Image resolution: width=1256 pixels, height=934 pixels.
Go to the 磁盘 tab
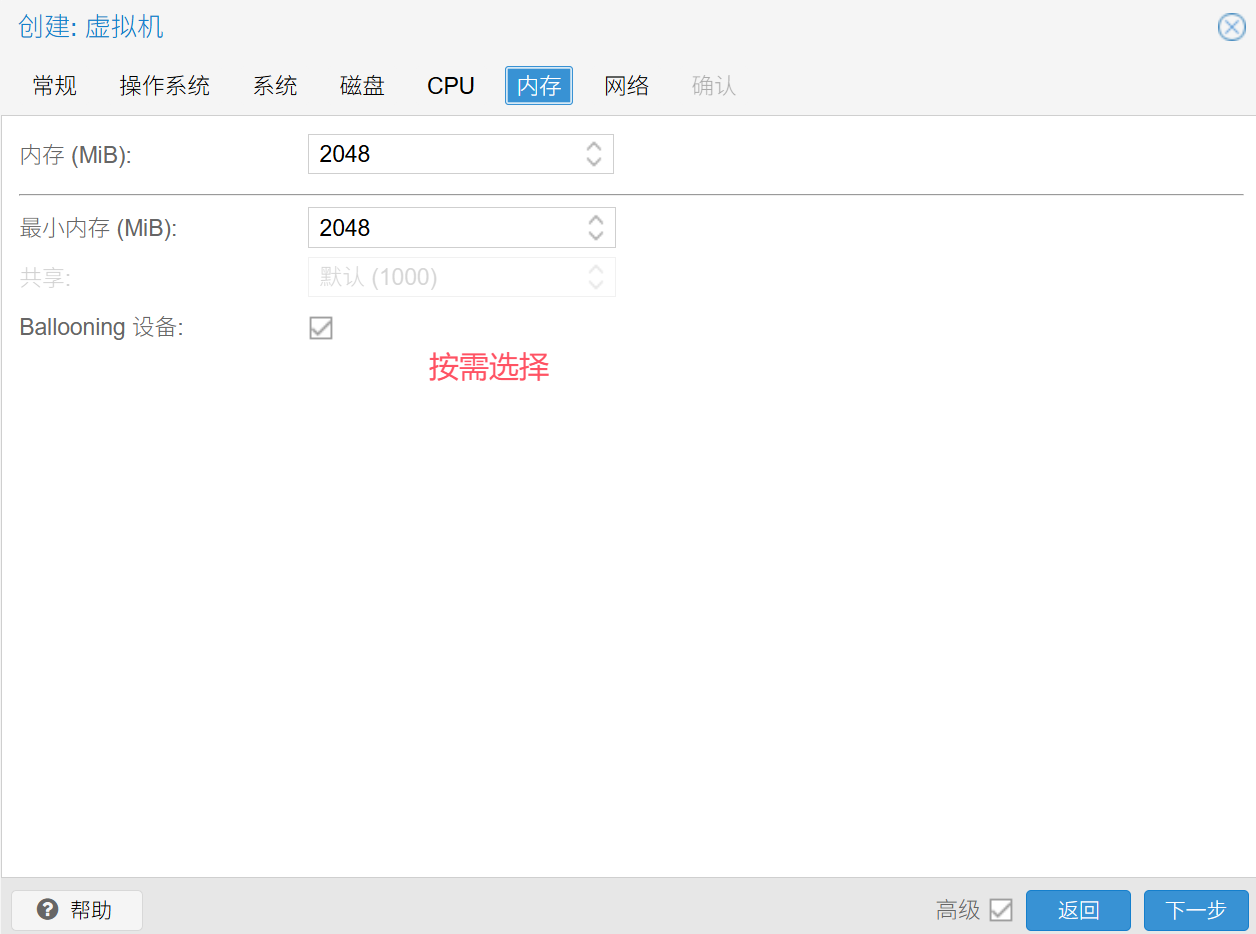coord(362,86)
